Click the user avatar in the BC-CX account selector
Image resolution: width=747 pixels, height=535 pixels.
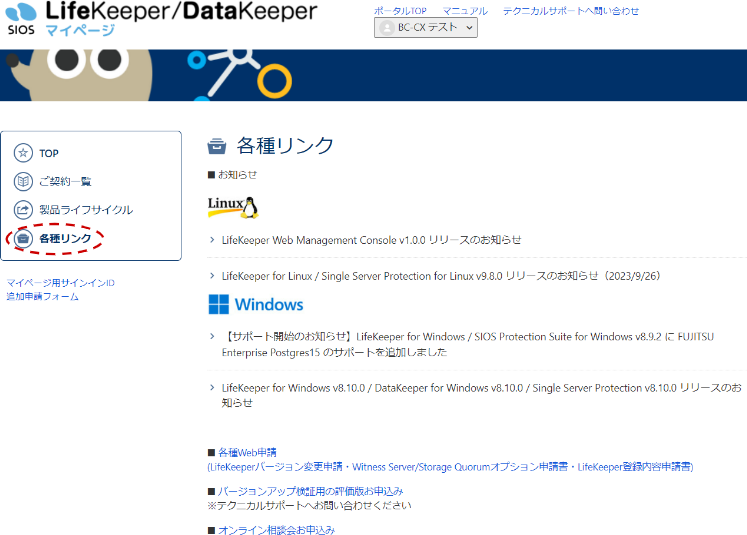click(387, 28)
